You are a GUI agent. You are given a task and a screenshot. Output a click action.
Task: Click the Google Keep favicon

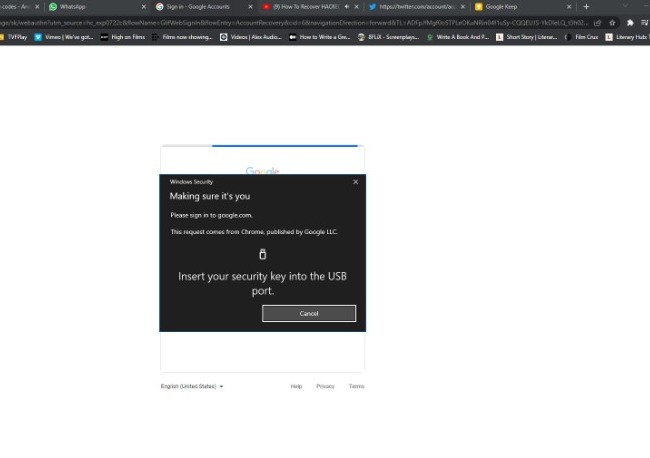(x=479, y=7)
